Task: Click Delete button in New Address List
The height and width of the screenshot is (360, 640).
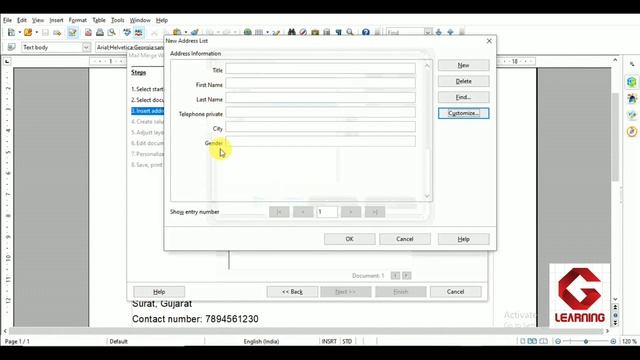Action: point(463,81)
